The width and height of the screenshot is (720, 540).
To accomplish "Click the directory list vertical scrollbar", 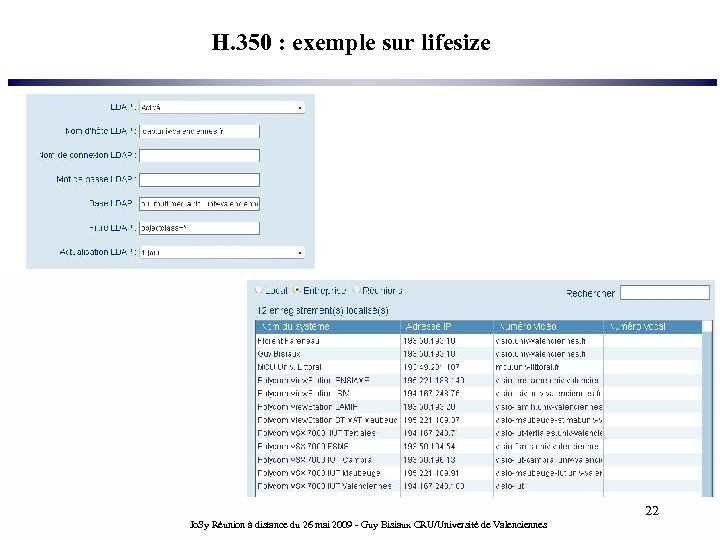I will [707, 409].
